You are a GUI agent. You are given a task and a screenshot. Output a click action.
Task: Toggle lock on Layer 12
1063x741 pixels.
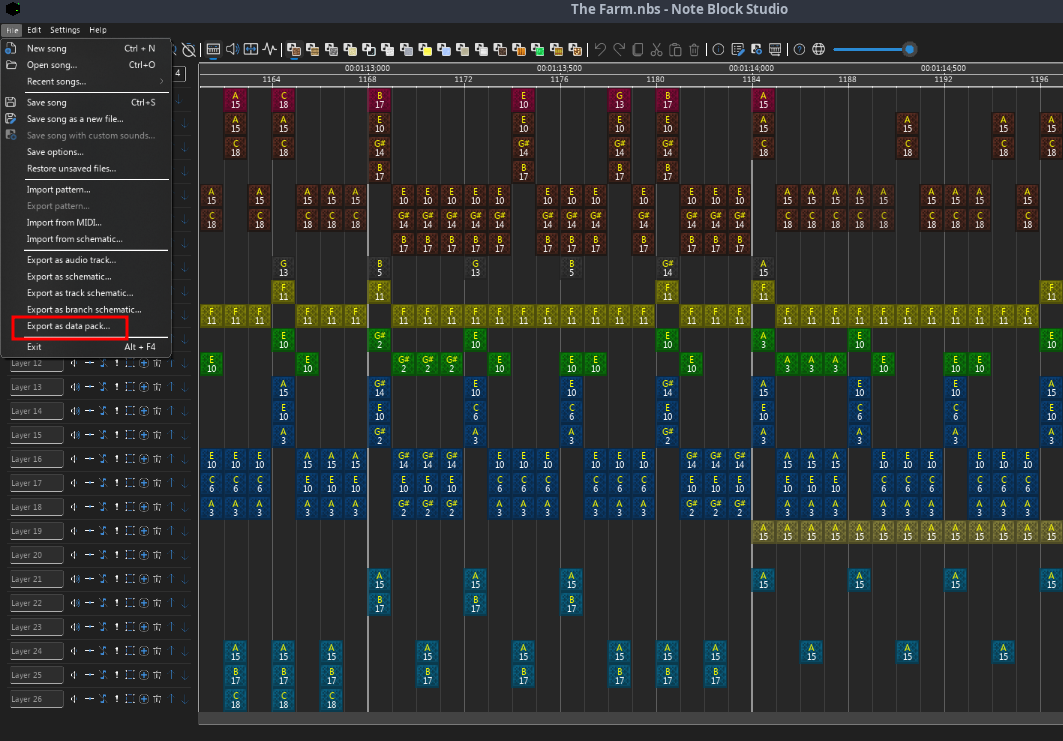point(103,363)
